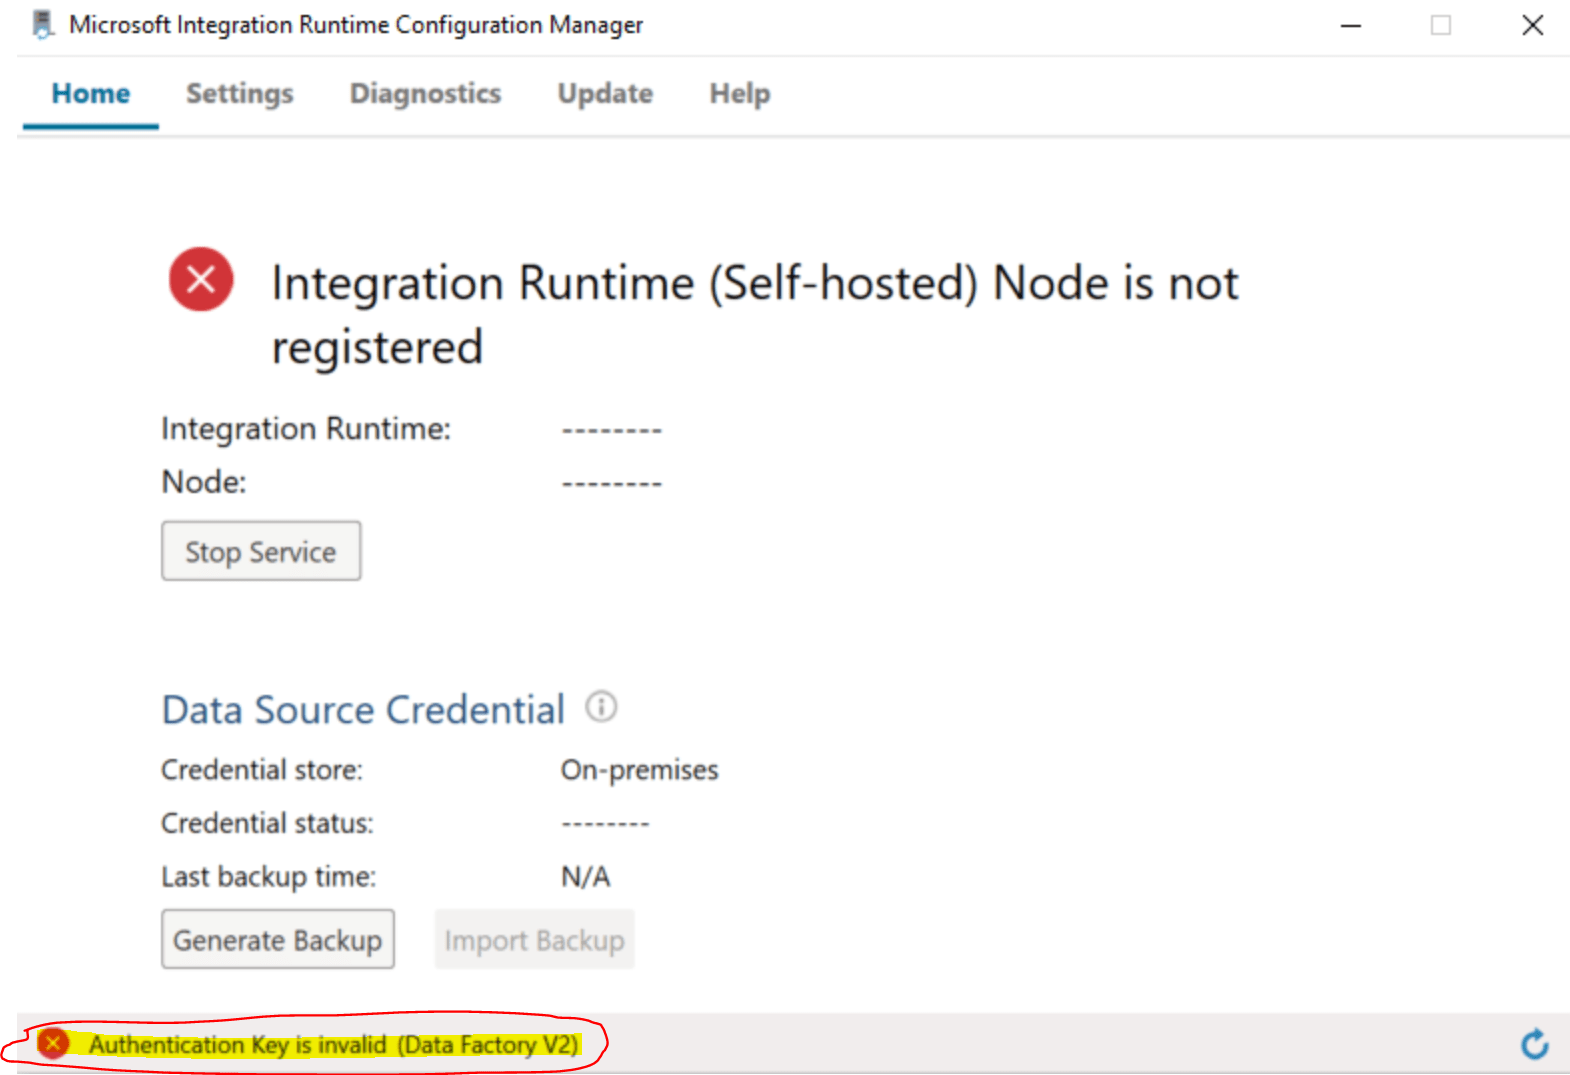Click the 'Credential status:' label

[267, 823]
